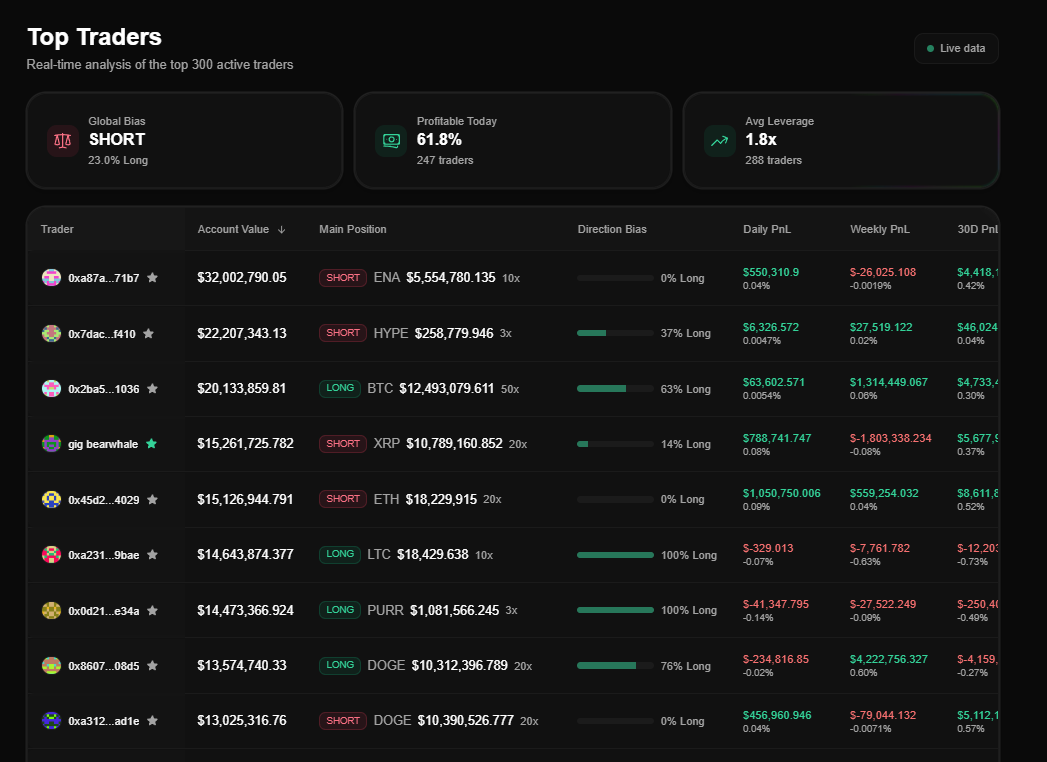Click the Direction Bias column header

(611, 229)
